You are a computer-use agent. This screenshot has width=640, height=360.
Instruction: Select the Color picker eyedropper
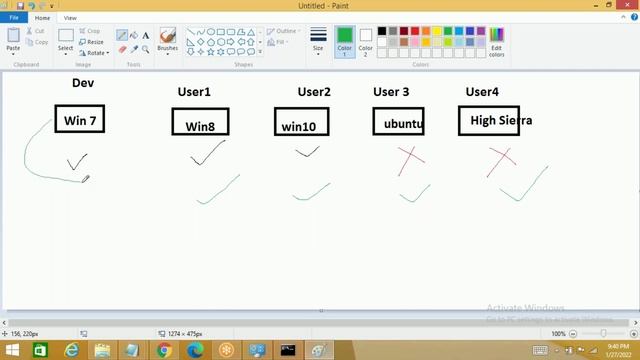pos(134,49)
